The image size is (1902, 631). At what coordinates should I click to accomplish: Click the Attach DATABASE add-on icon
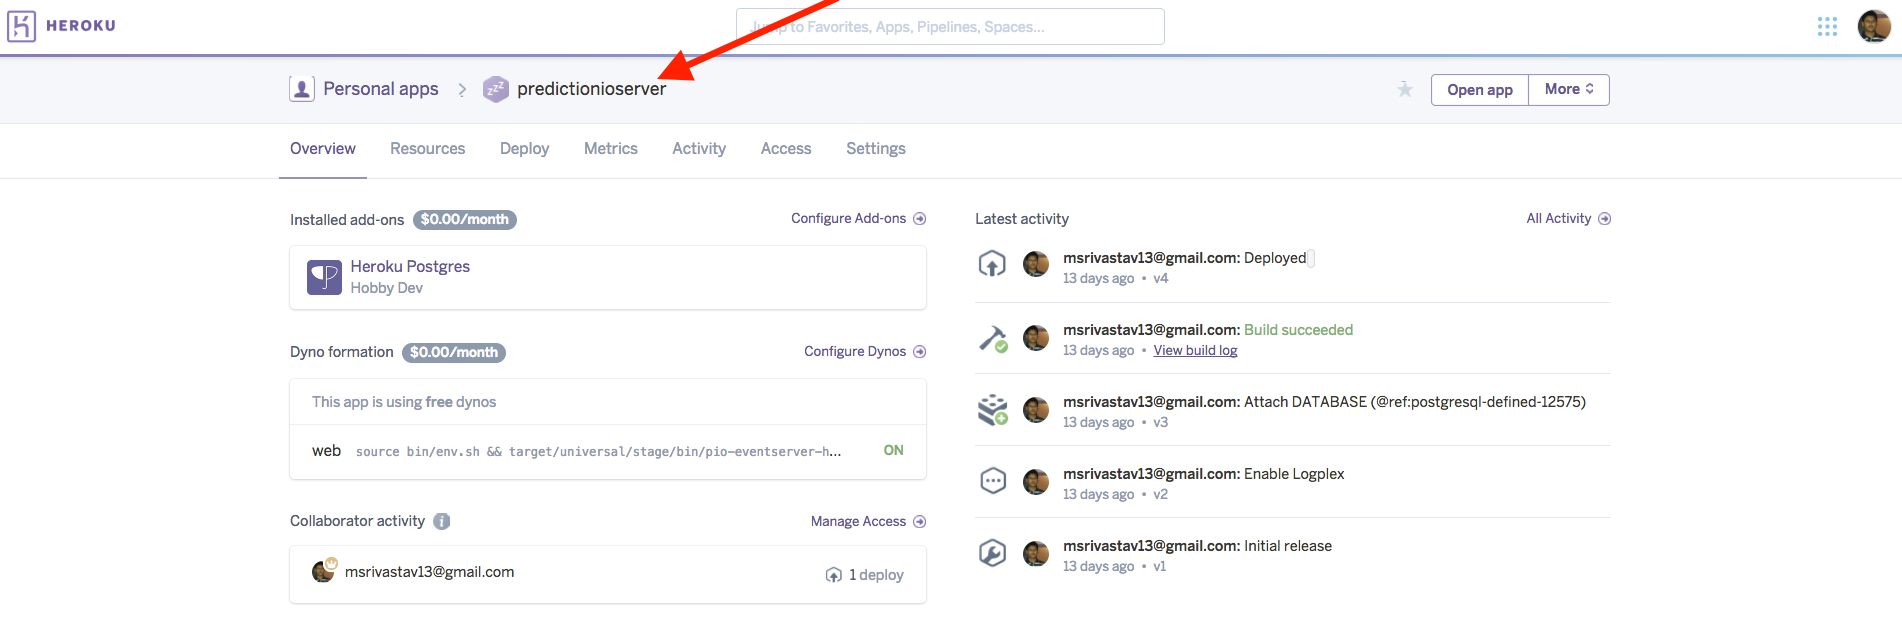coord(993,410)
